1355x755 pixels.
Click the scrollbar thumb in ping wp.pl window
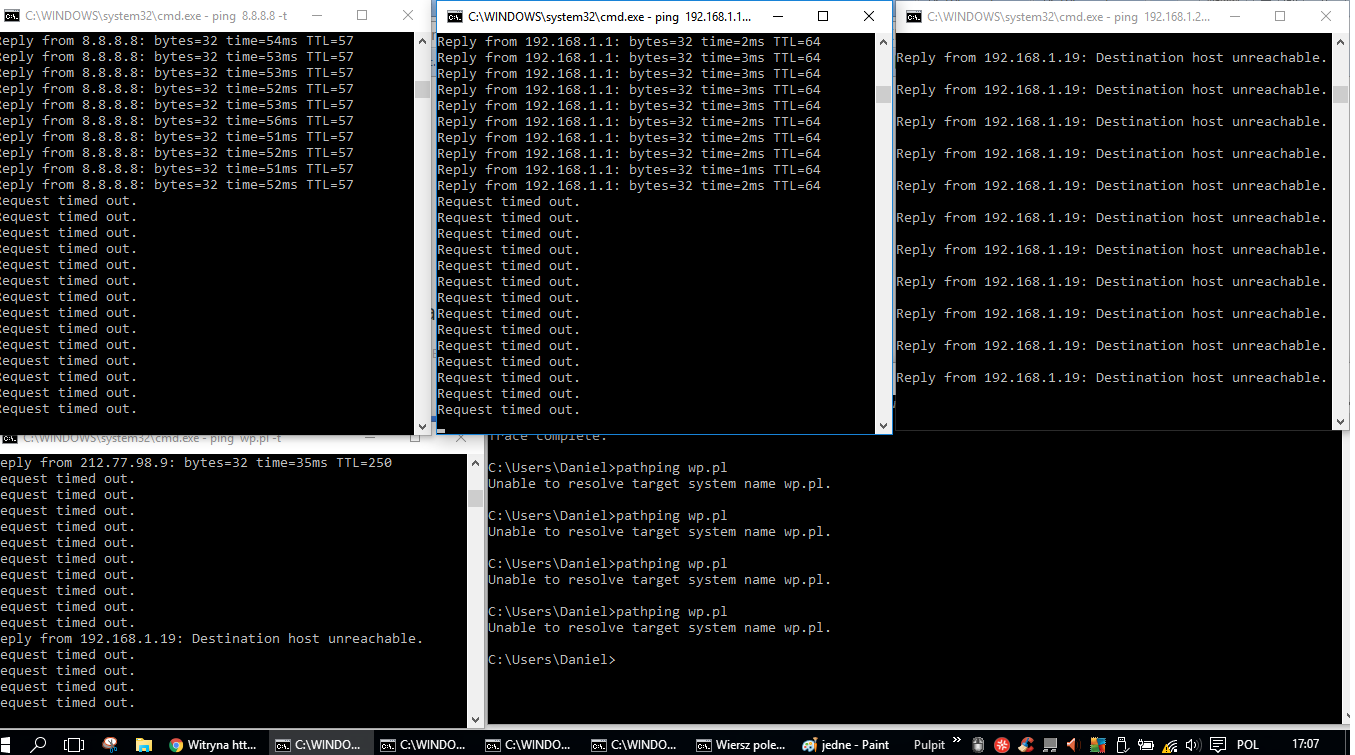(x=475, y=498)
